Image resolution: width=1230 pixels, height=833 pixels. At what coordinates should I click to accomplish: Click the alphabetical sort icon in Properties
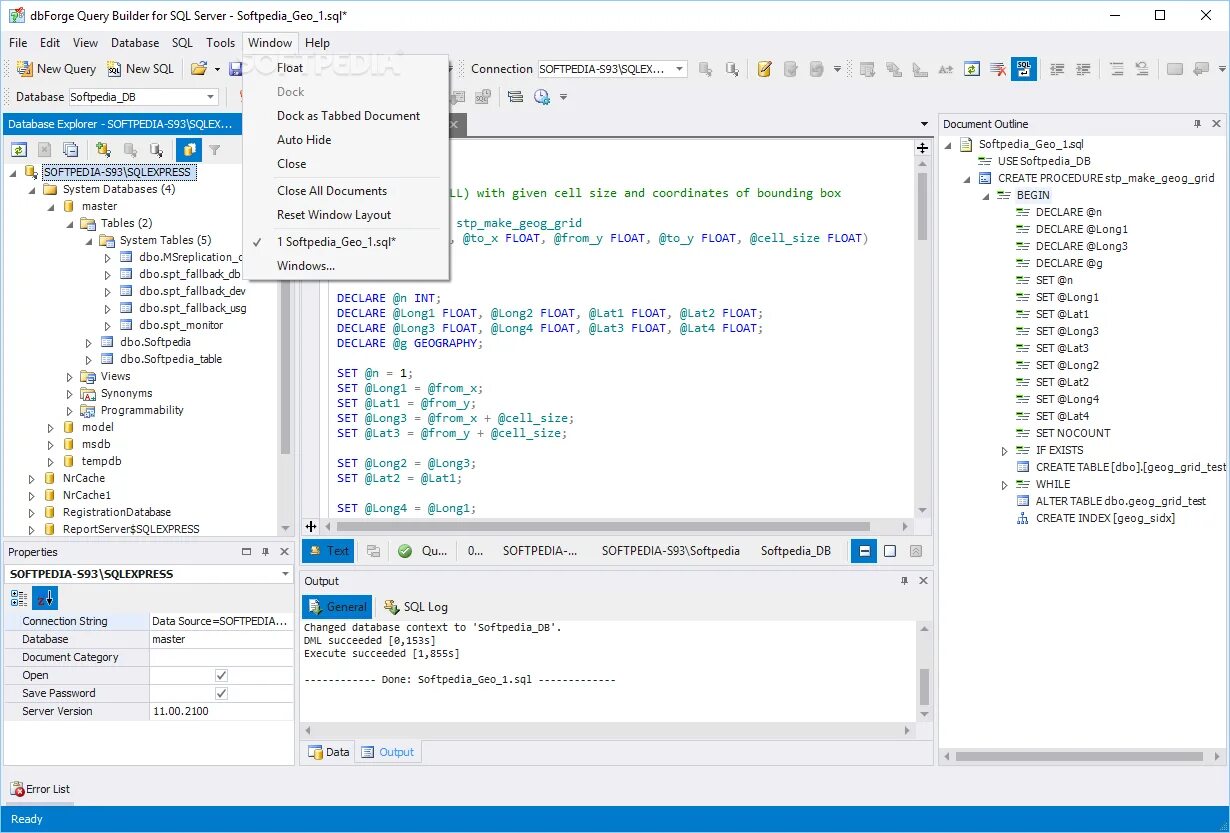(46, 598)
